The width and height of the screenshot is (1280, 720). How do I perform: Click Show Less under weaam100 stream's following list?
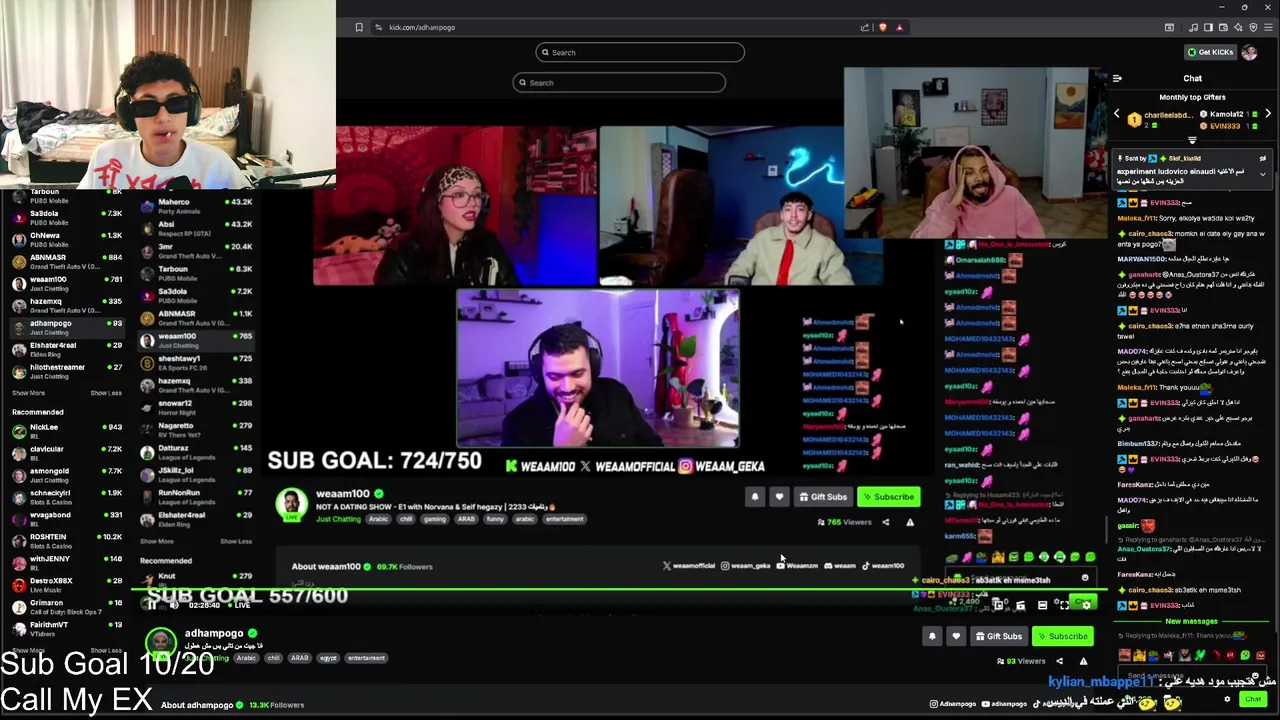(x=236, y=541)
